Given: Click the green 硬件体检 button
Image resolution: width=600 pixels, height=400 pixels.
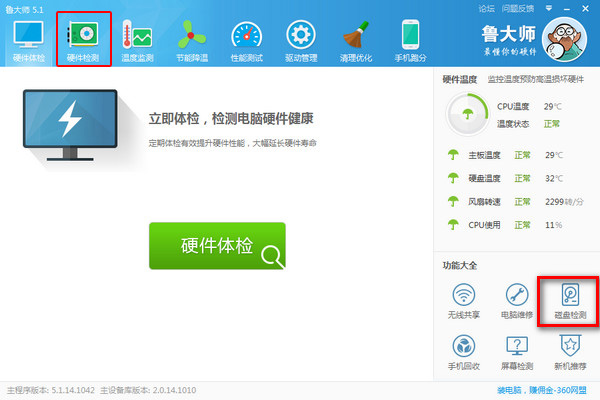Looking at the screenshot, I should [x=217, y=246].
